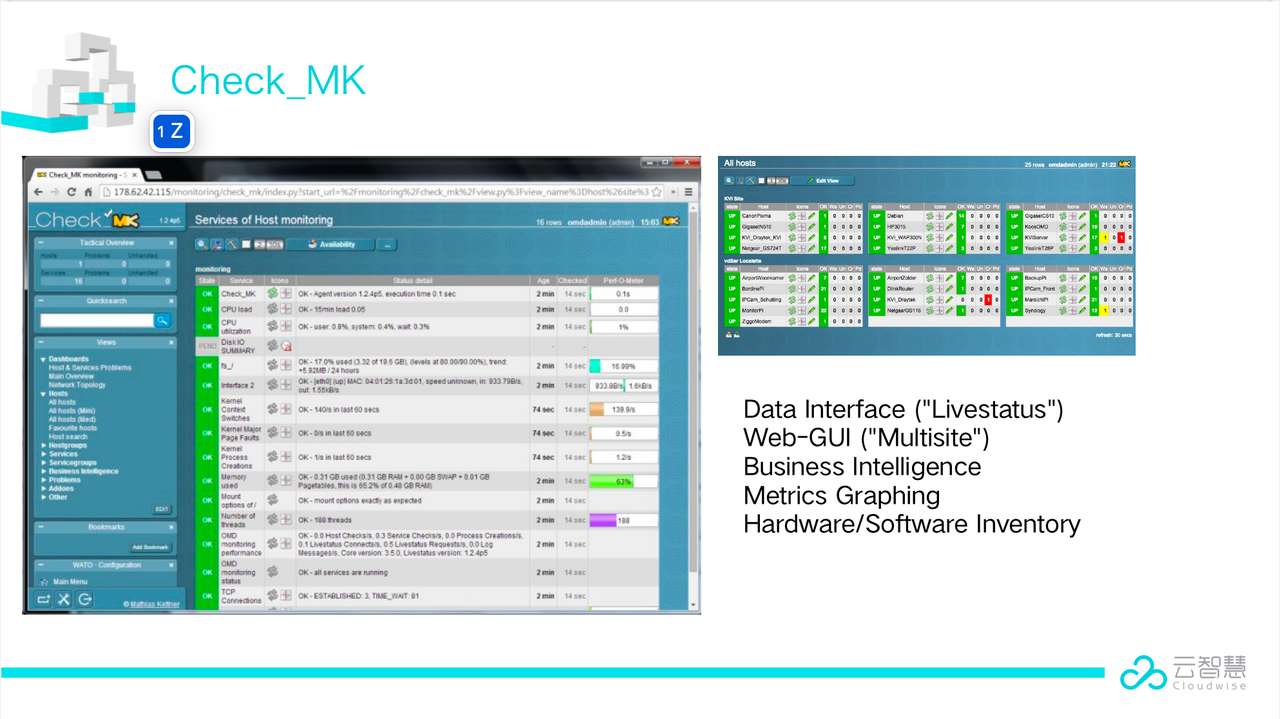Viewport: 1280px width, 719px height.
Task: Click the browser home icon
Action: [x=88, y=192]
